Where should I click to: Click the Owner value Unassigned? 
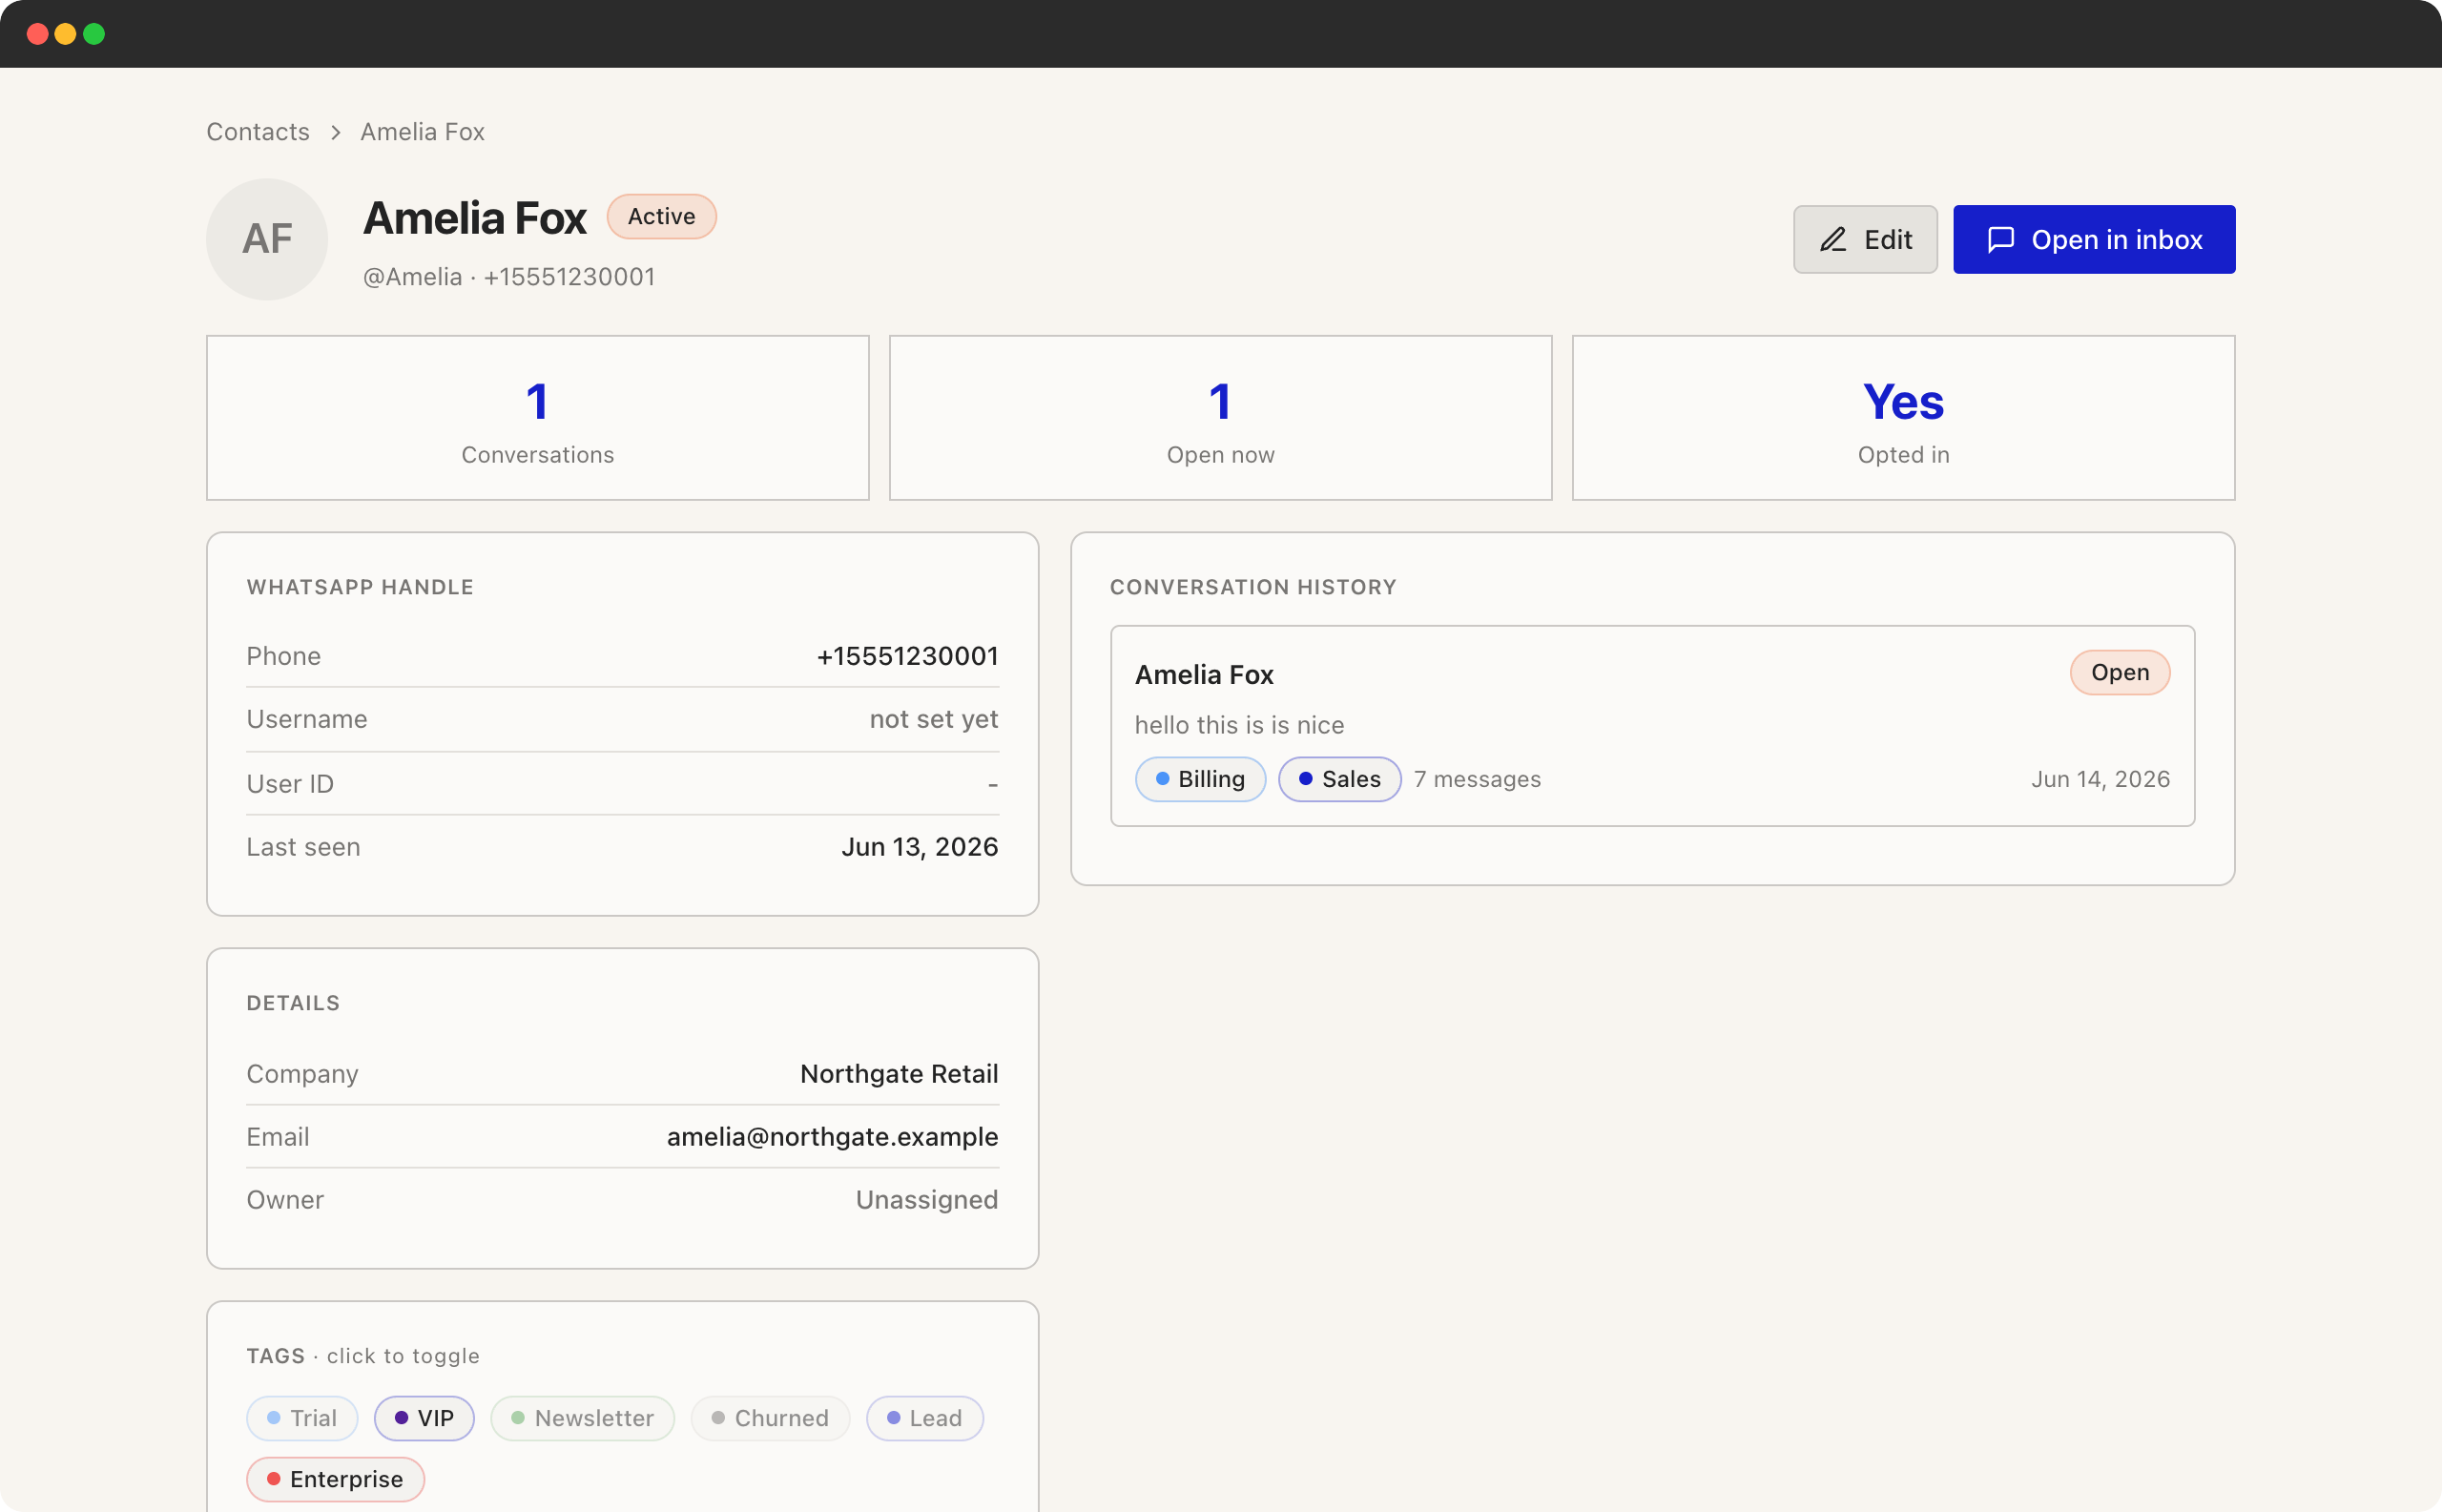[x=926, y=1200]
